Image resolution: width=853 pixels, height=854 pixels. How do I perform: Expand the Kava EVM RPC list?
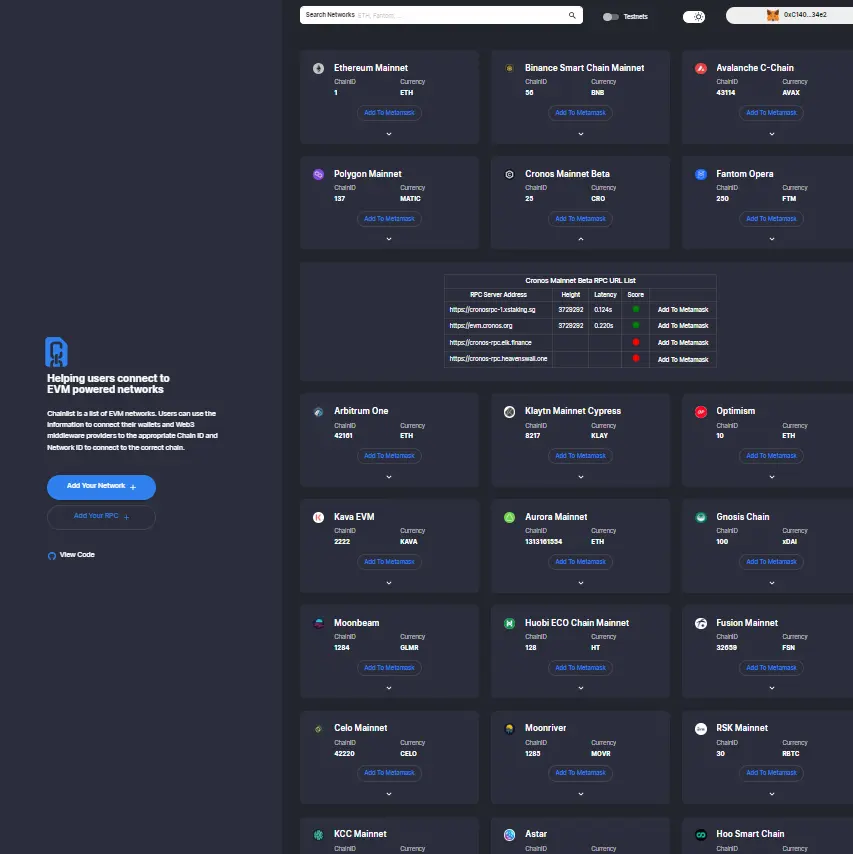click(x=389, y=583)
